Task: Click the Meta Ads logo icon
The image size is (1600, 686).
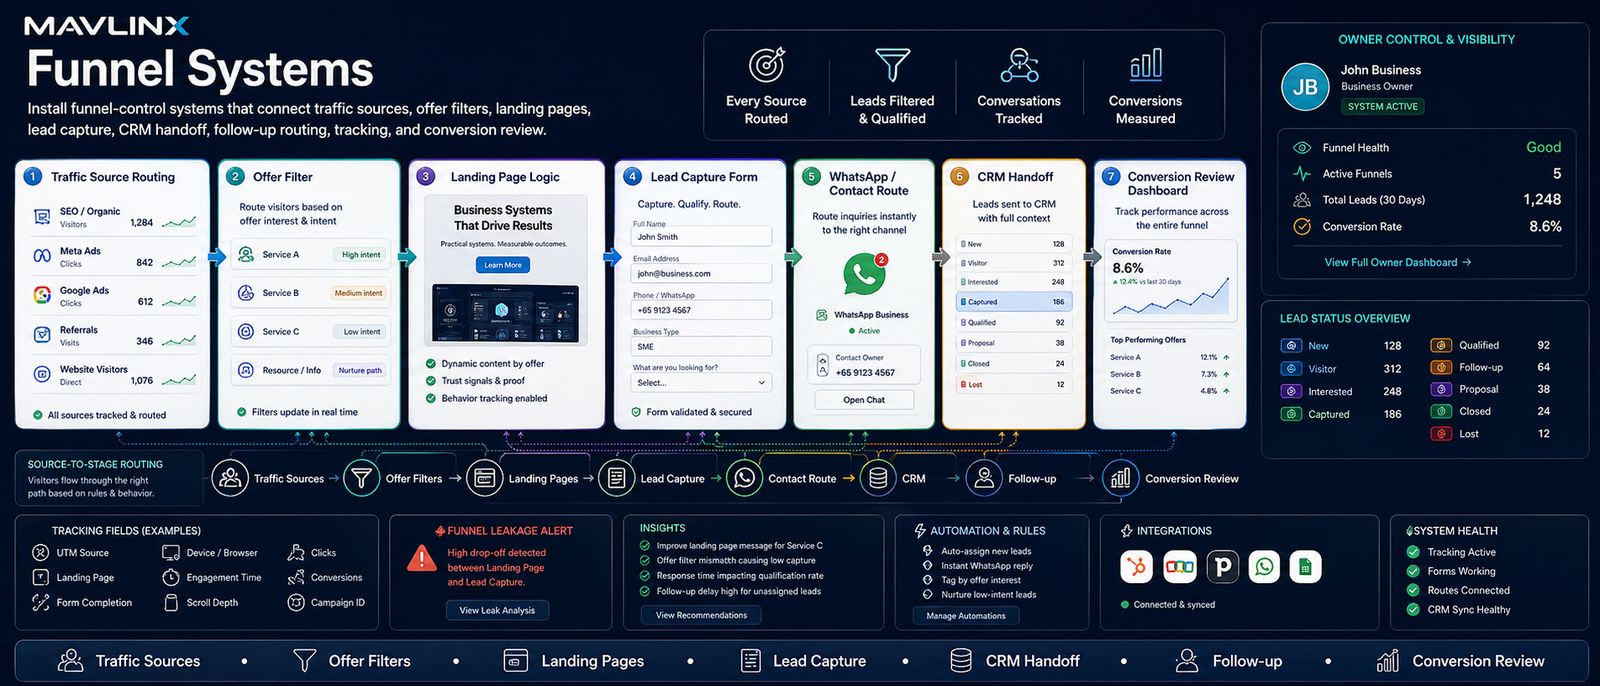Action: click(42, 256)
